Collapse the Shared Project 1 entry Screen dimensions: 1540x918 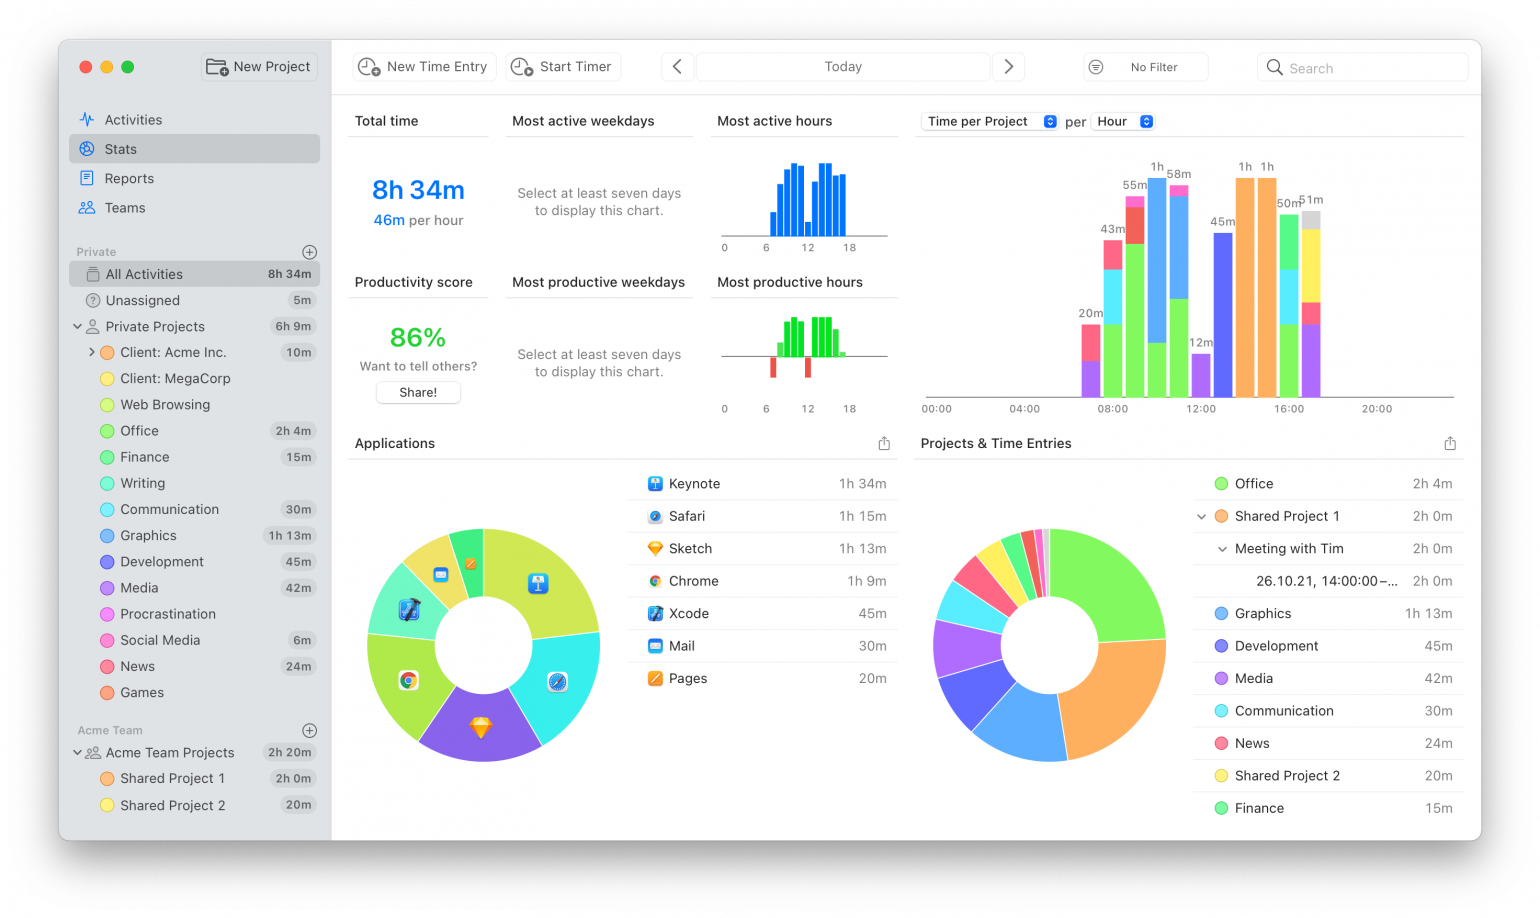(1202, 516)
